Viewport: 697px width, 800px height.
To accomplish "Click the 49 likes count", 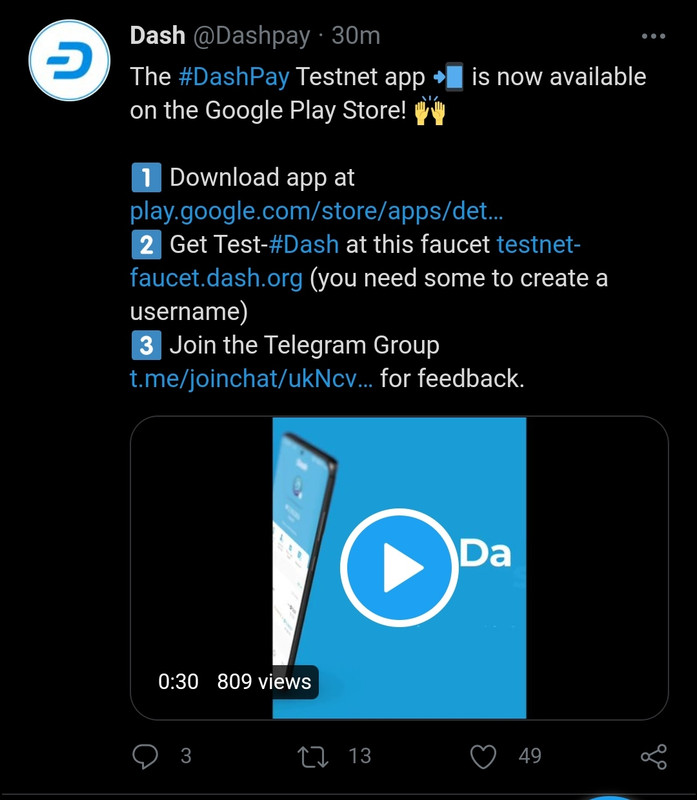I will click(x=530, y=756).
